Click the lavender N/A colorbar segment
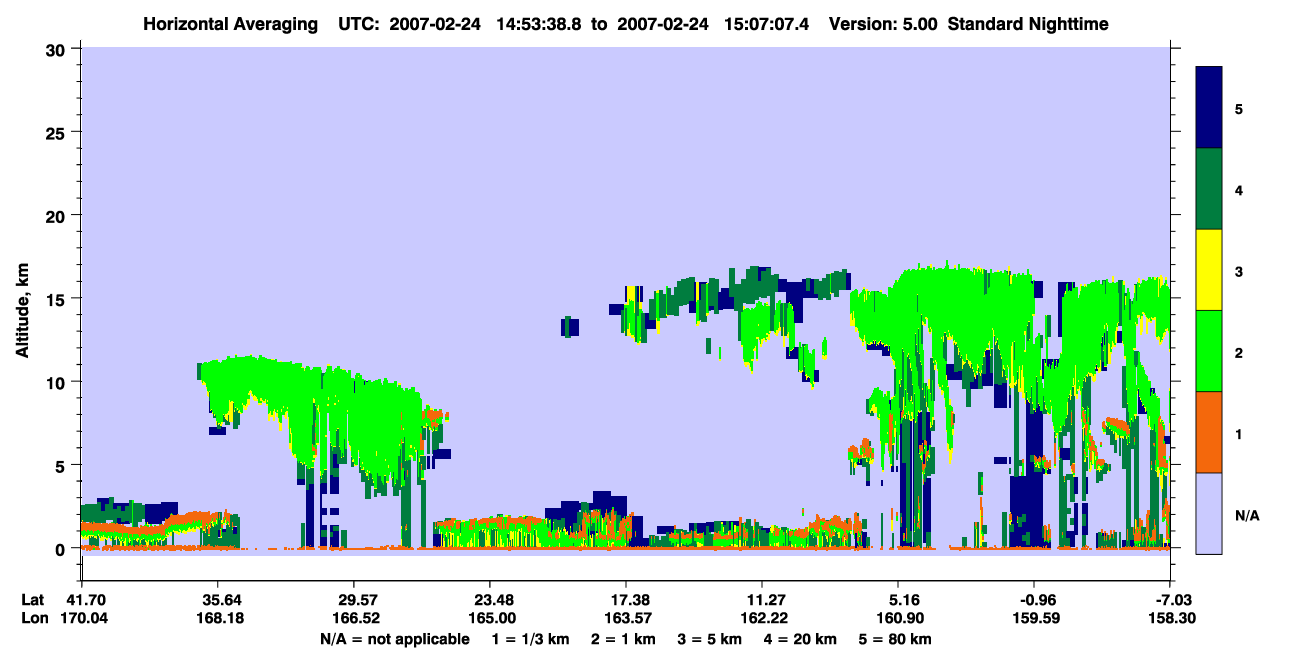Image resolution: width=1300 pixels, height=667 pixels. (1209, 513)
